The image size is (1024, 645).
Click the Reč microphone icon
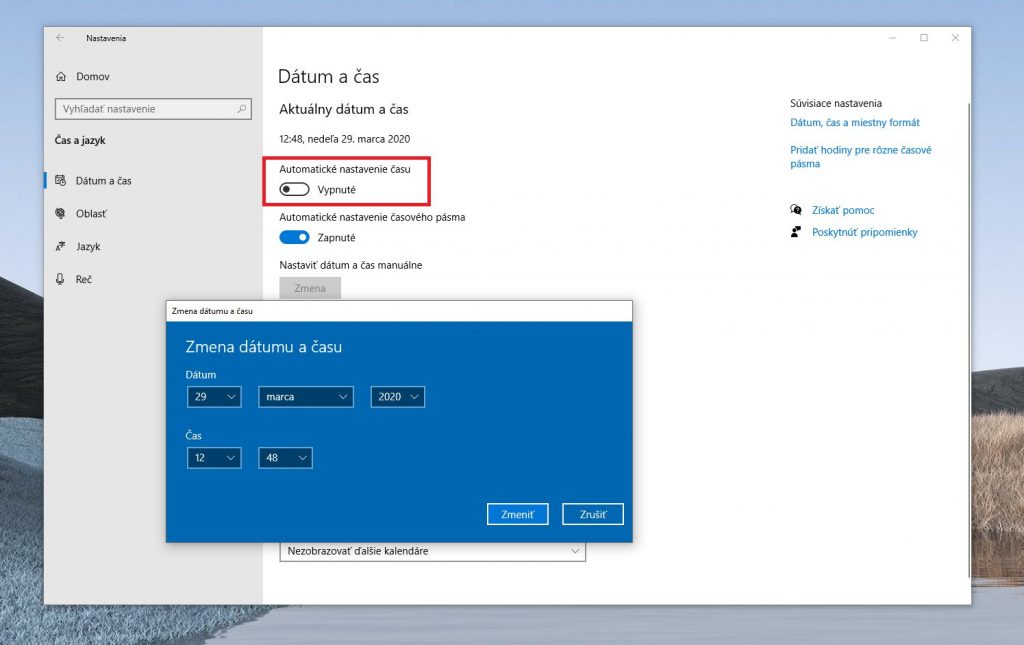(x=60, y=279)
